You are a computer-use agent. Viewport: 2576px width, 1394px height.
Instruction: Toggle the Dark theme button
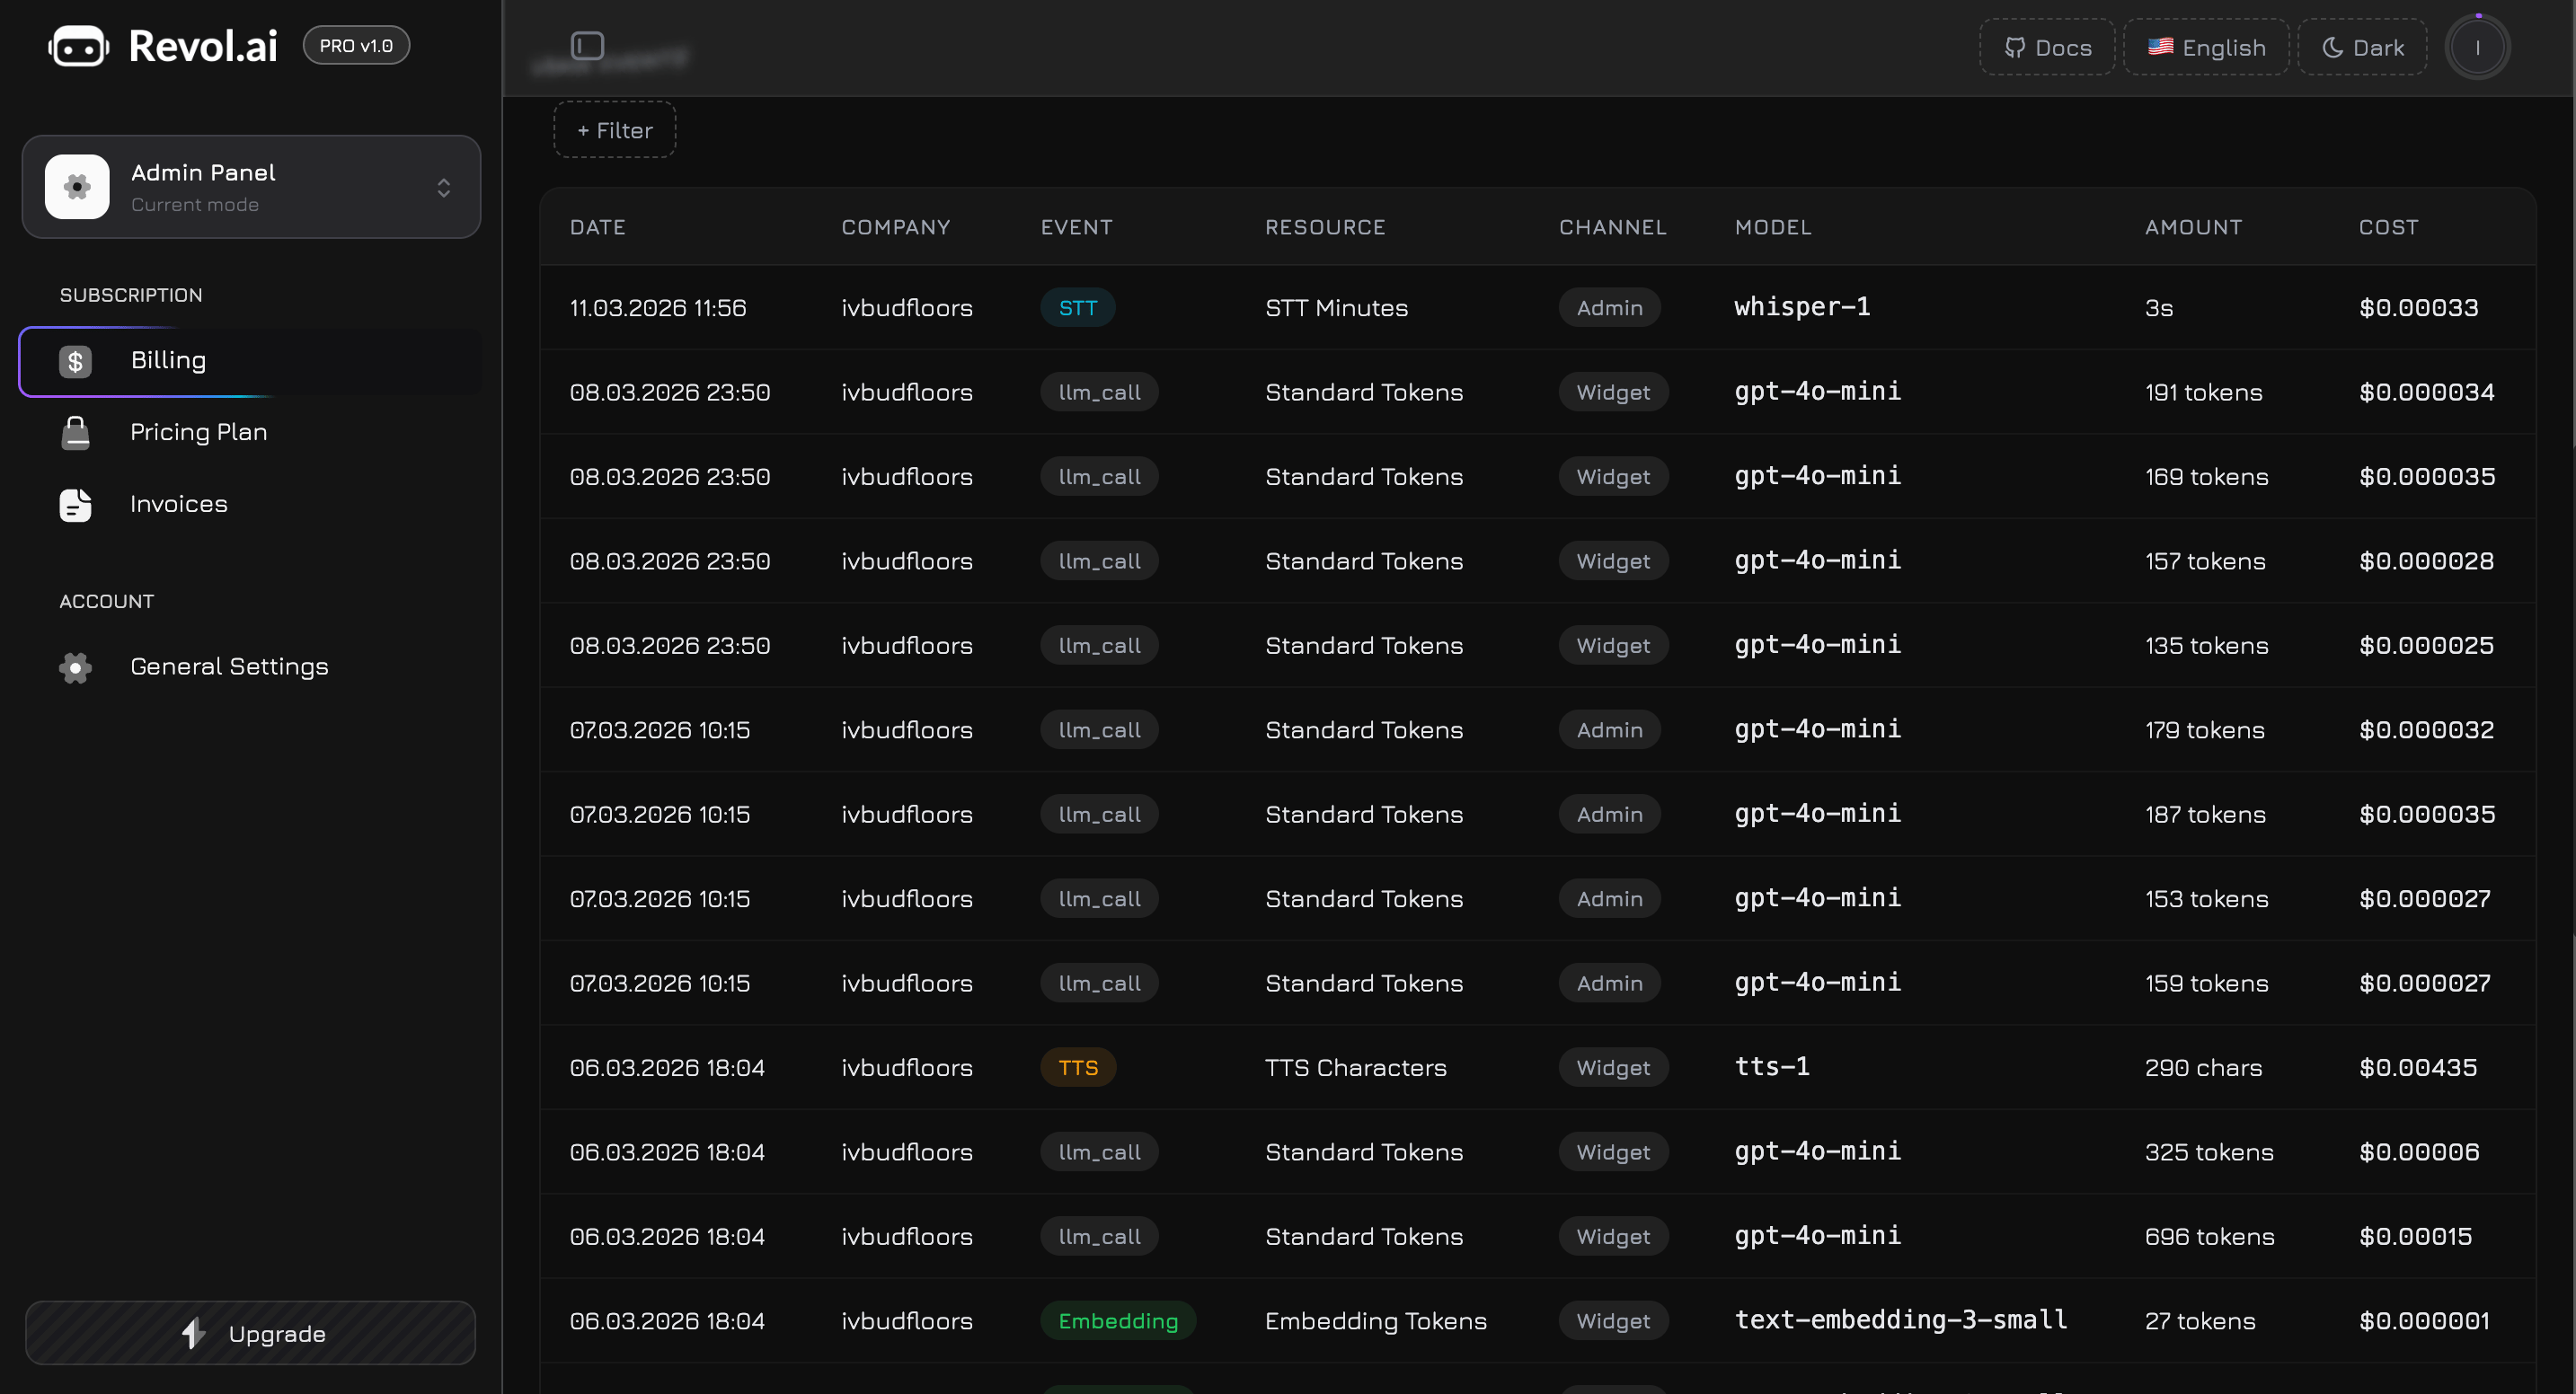click(x=2362, y=47)
